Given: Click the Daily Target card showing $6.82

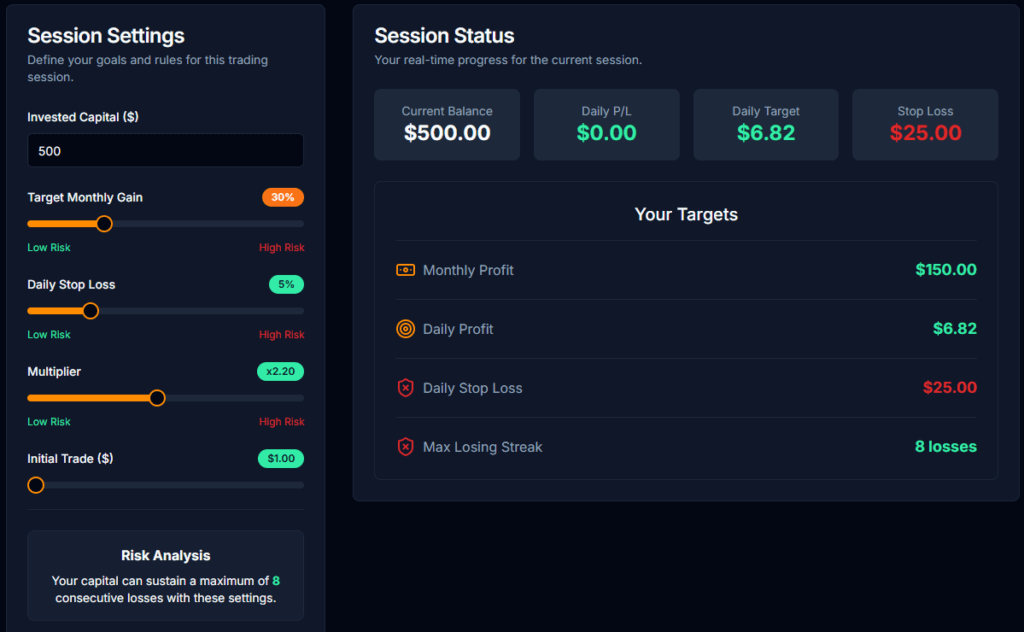Looking at the screenshot, I should pyautogui.click(x=765, y=124).
